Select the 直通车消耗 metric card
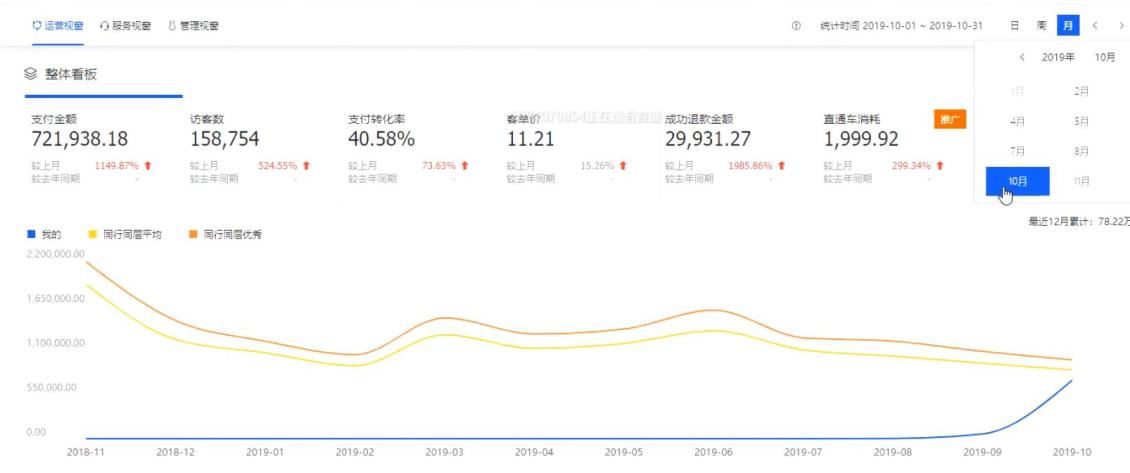1130x473 pixels. click(x=895, y=149)
